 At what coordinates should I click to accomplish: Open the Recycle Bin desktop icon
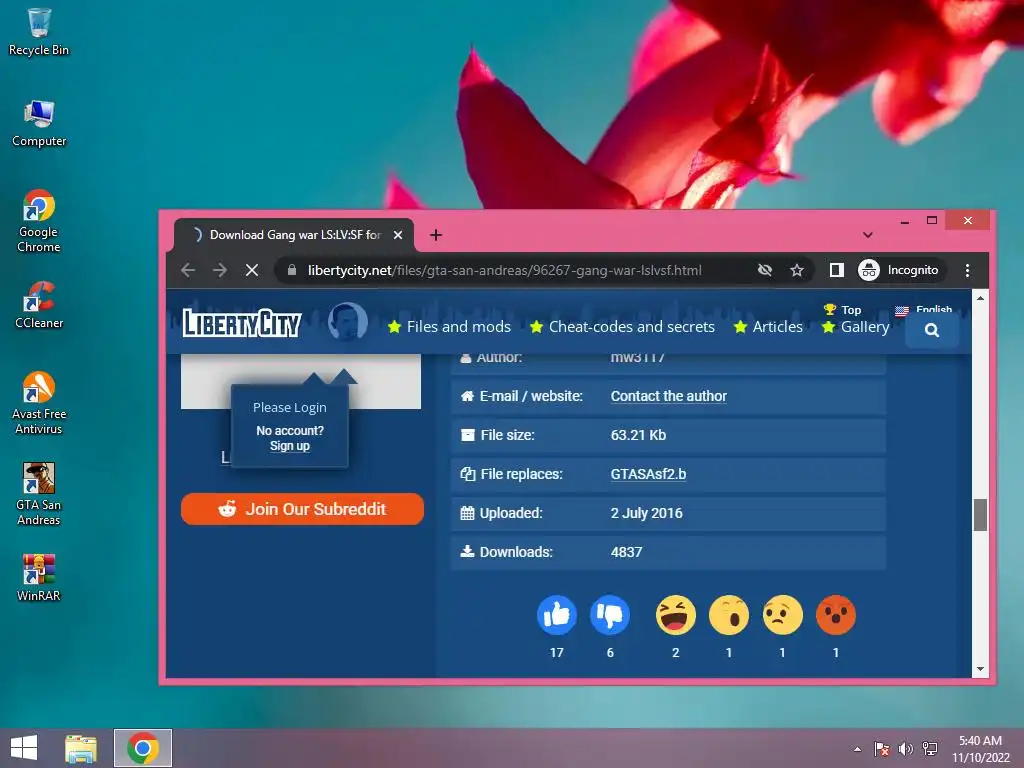pos(39,32)
